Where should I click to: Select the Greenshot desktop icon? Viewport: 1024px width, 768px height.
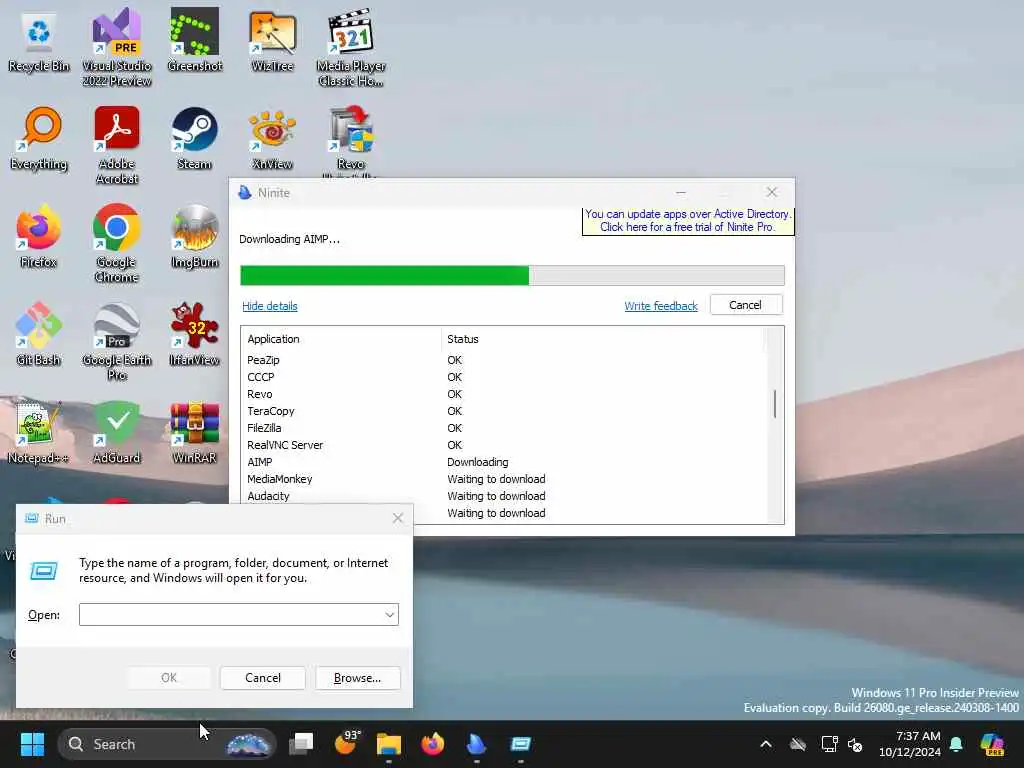[x=195, y=40]
